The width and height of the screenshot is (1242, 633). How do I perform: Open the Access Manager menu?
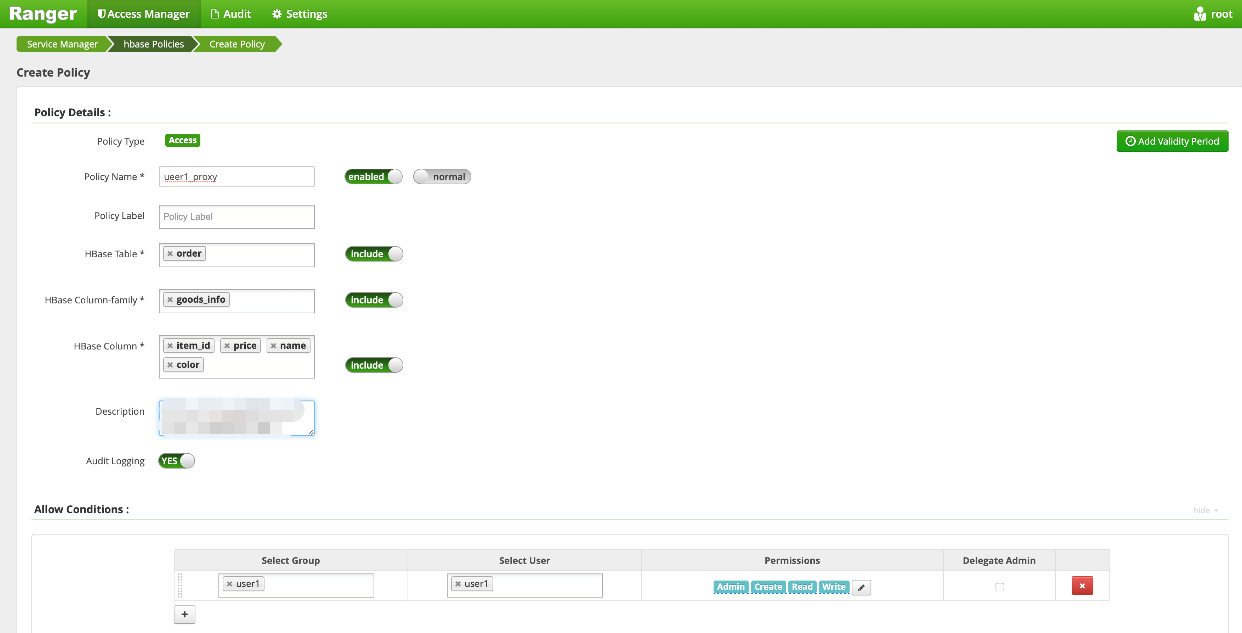(x=144, y=14)
